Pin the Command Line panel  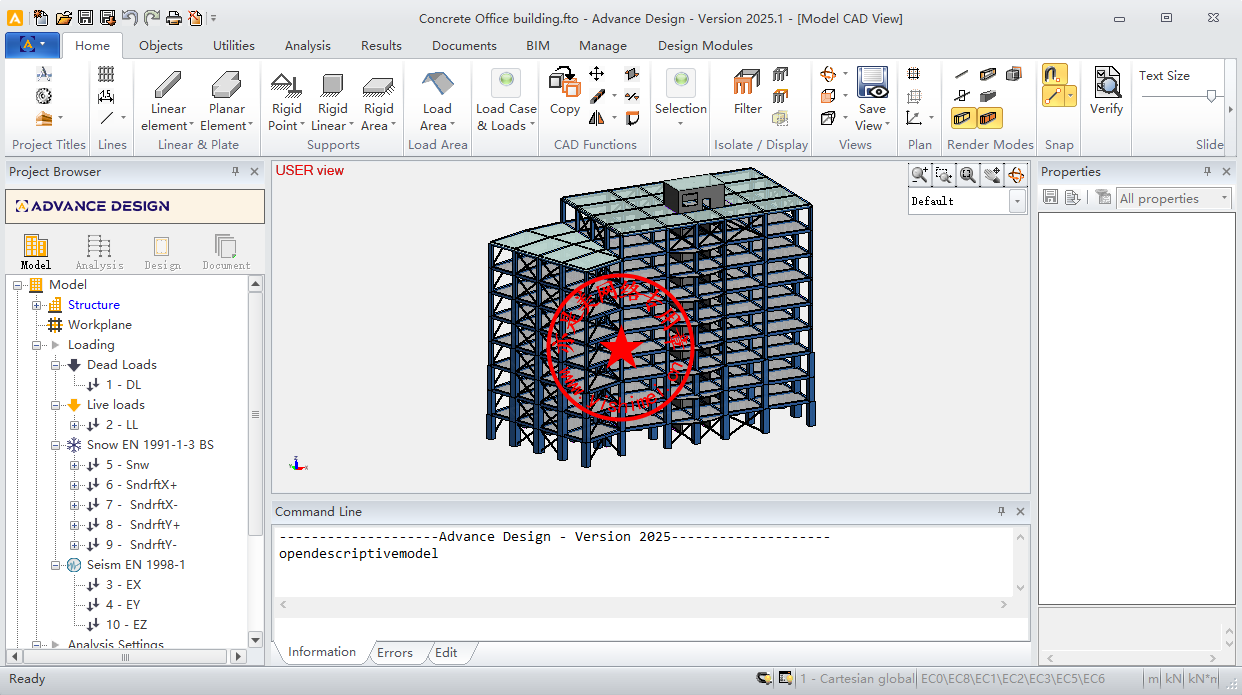tap(1001, 511)
